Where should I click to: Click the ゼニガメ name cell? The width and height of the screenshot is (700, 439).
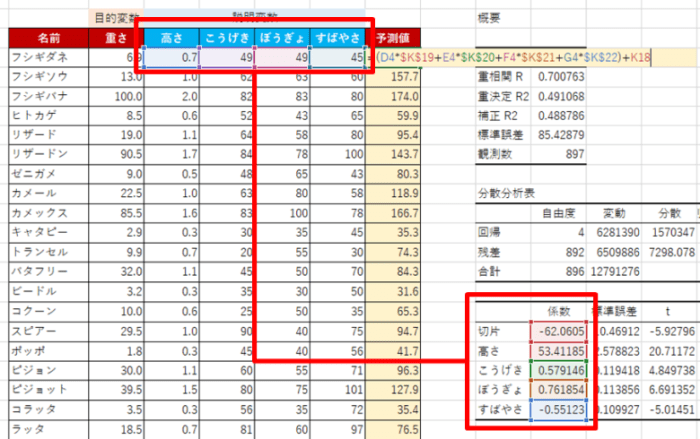(49, 173)
